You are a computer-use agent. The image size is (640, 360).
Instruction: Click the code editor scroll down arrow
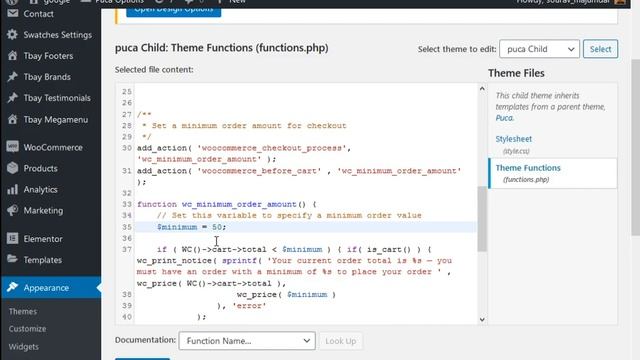(x=482, y=320)
